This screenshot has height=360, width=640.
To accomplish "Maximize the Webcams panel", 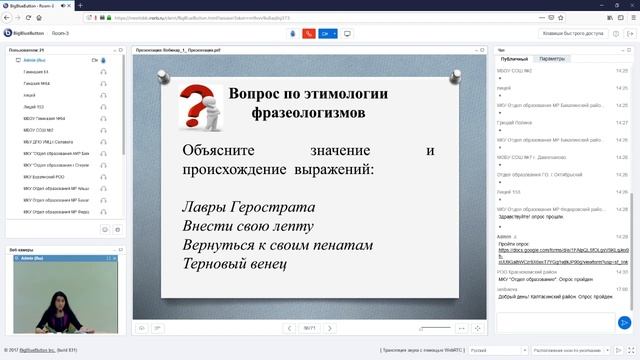I will point(121,249).
